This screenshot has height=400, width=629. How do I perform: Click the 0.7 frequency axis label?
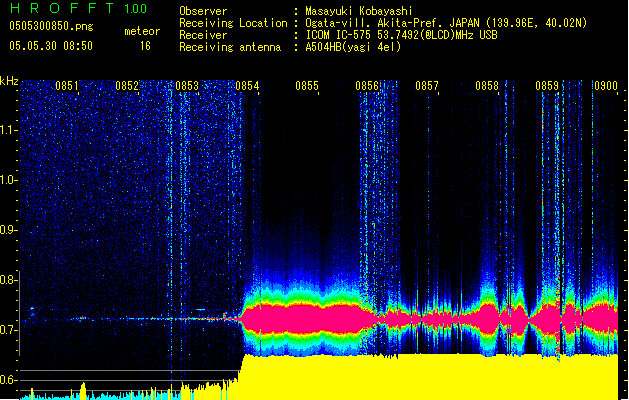click(x=8, y=330)
